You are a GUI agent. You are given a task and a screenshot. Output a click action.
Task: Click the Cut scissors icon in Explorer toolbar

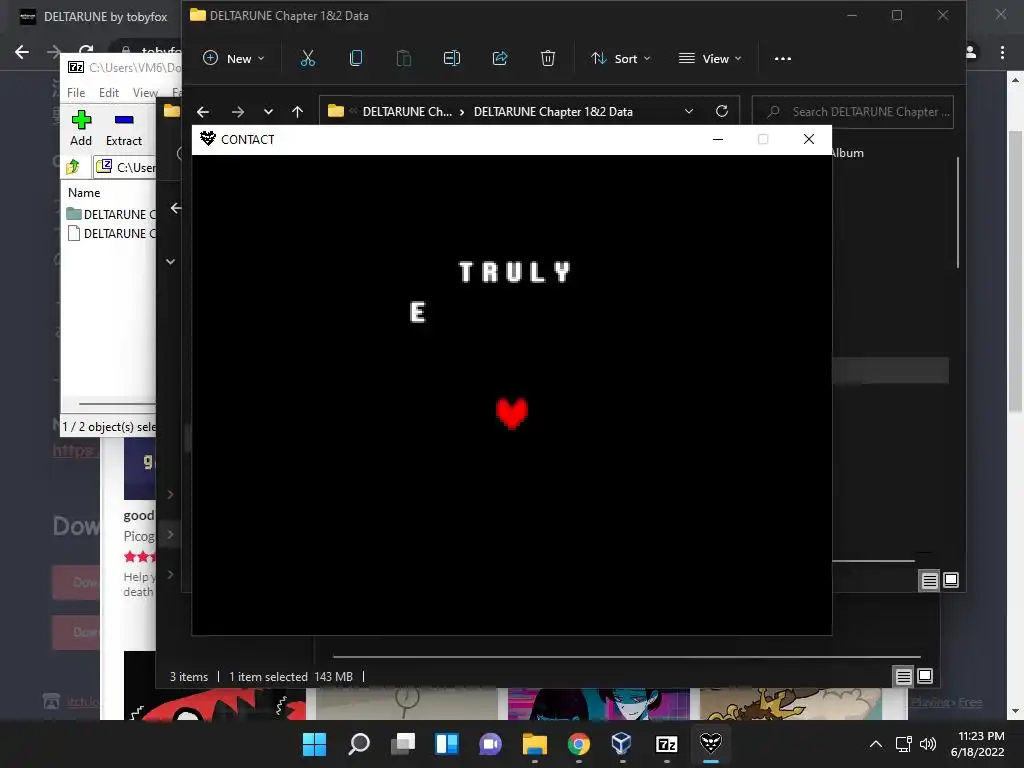(x=308, y=58)
